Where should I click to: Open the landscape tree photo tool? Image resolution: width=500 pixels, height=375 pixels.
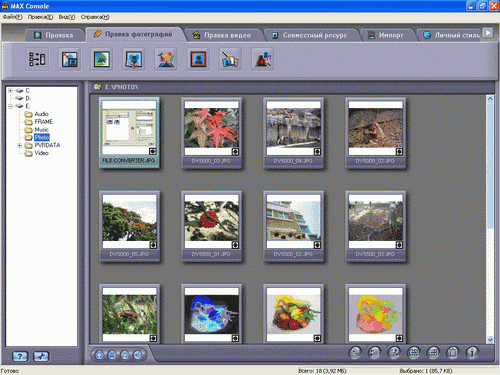[x=102, y=59]
